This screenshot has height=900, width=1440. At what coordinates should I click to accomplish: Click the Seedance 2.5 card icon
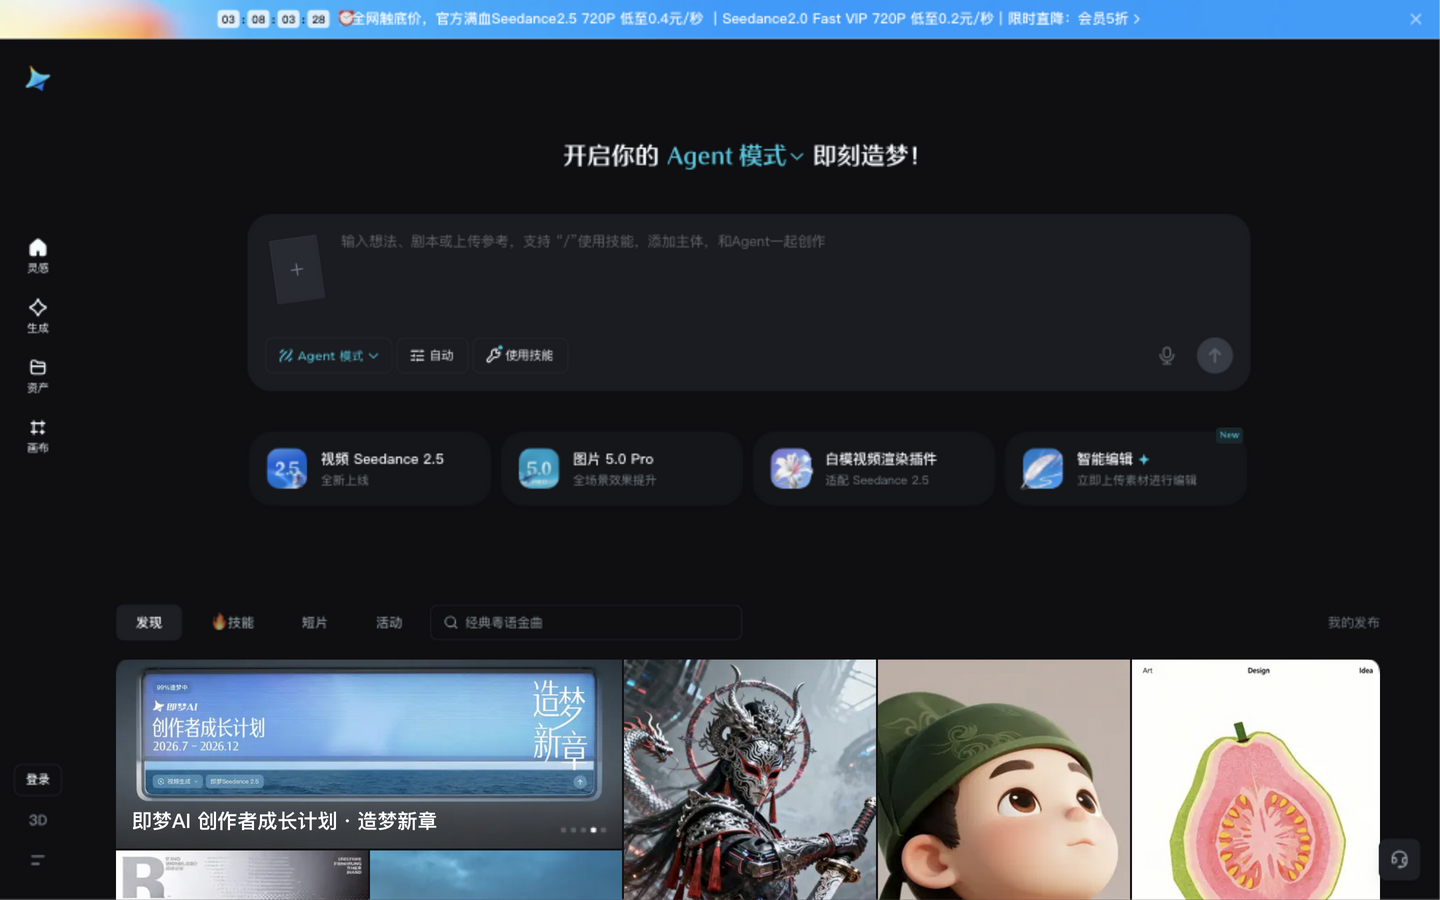tap(287, 468)
